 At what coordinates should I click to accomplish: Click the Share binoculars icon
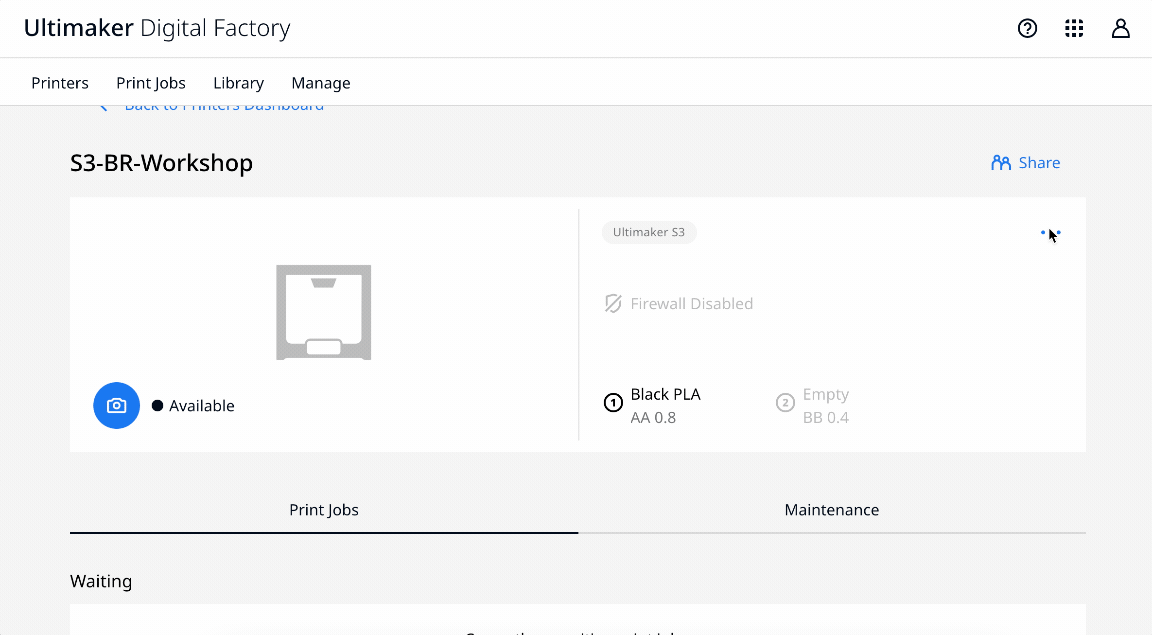999,162
